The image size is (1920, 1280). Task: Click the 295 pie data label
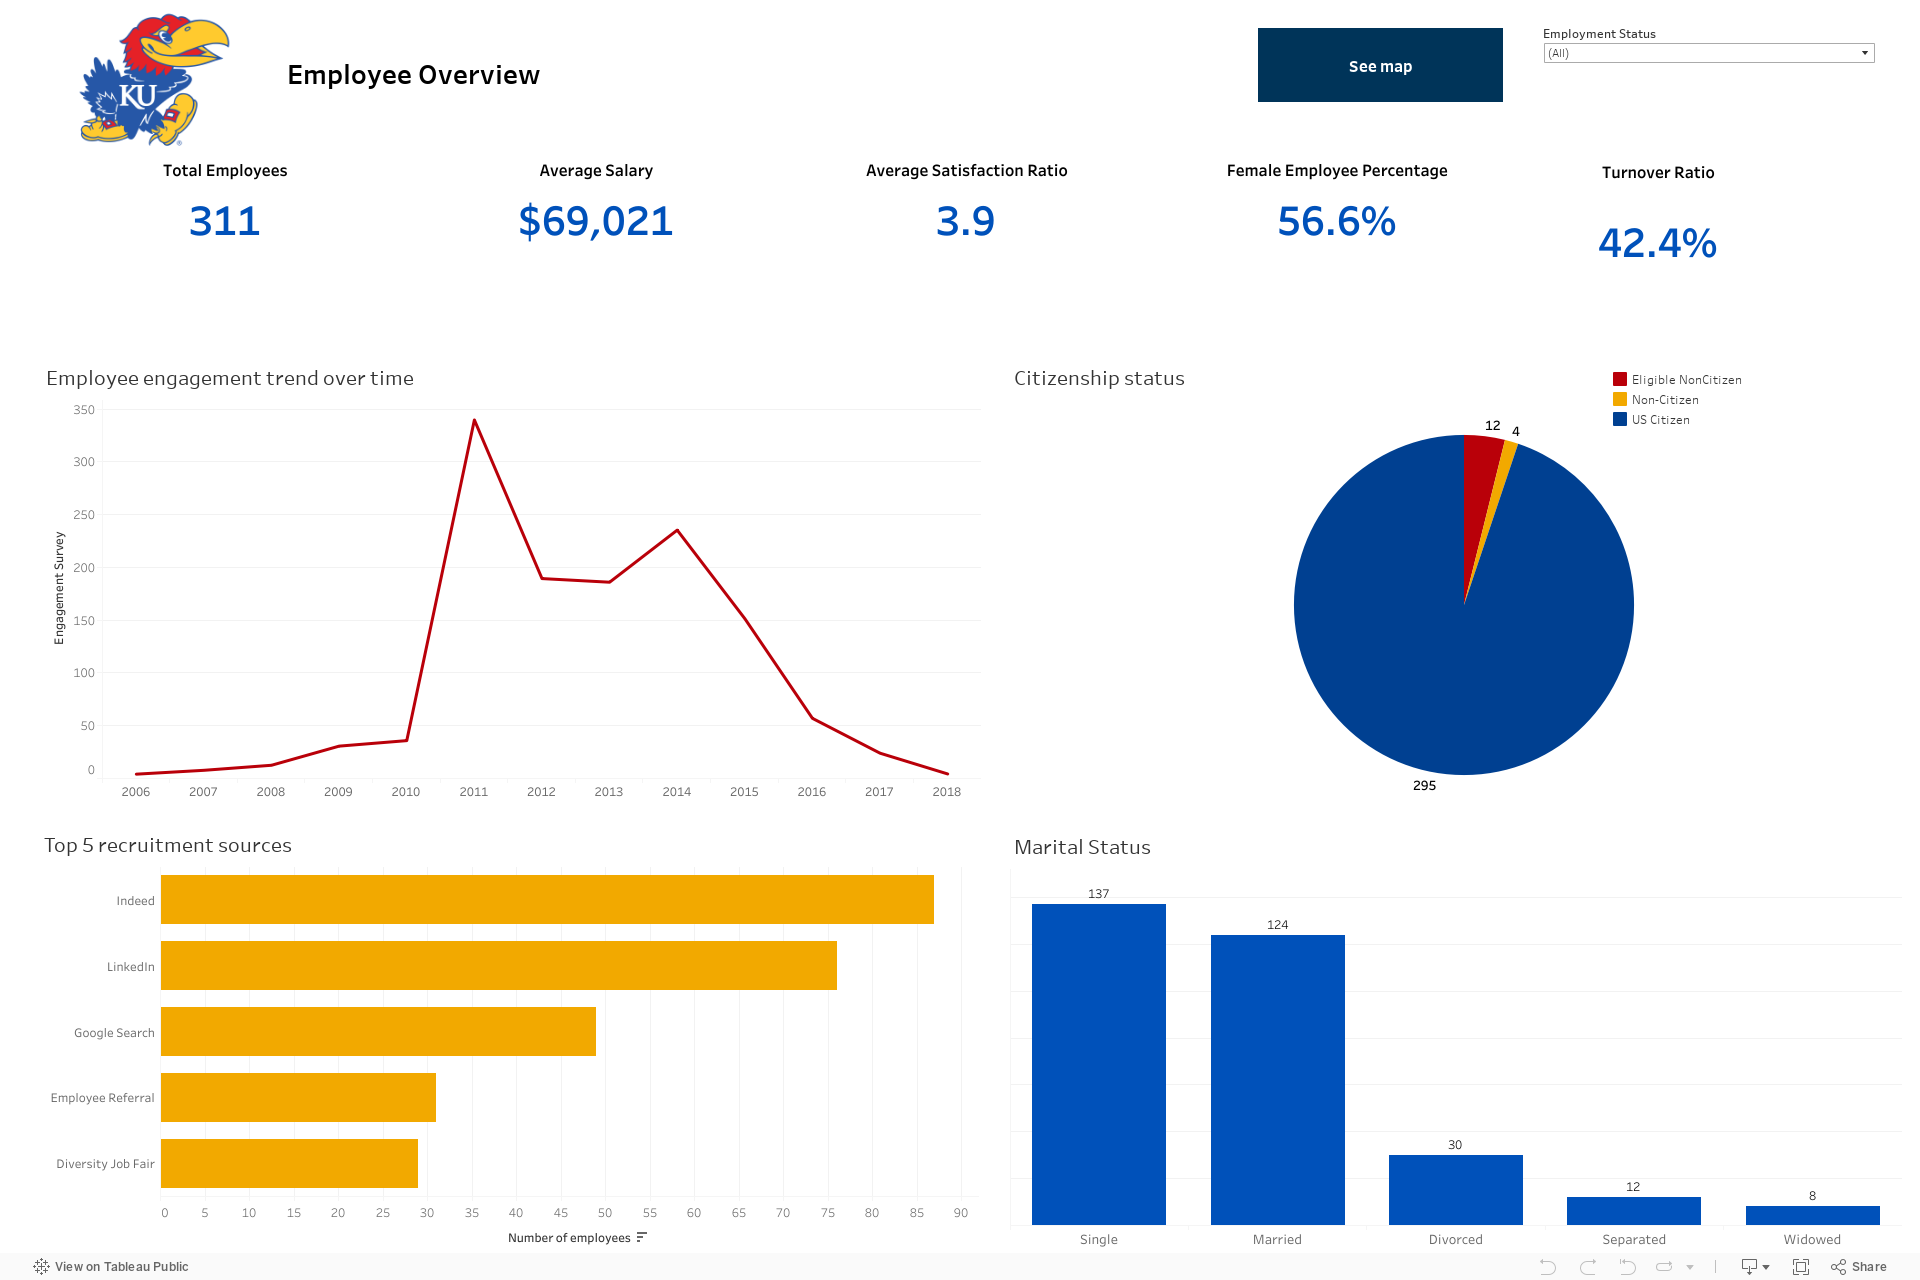(1424, 786)
